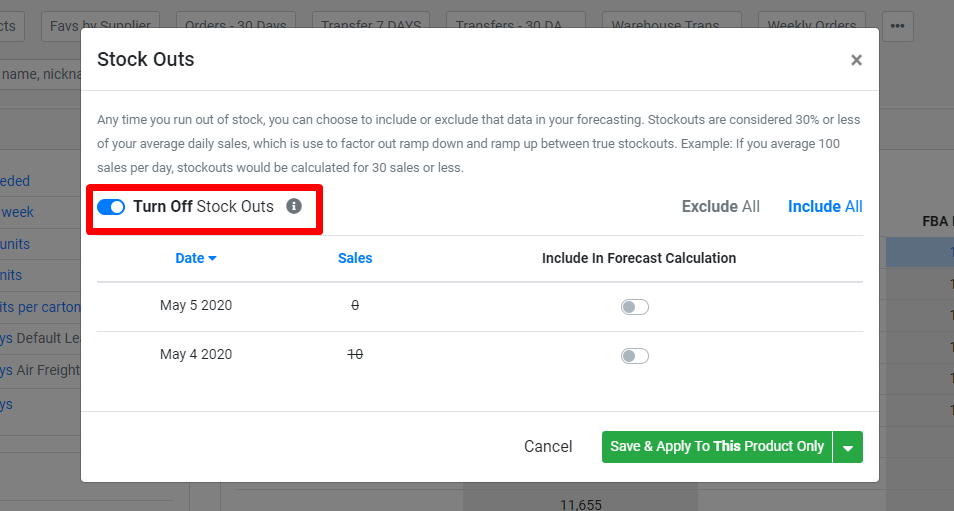Enable forecast inclusion for May 5 2020
Screen dimensions: 954x511
[x=635, y=307]
